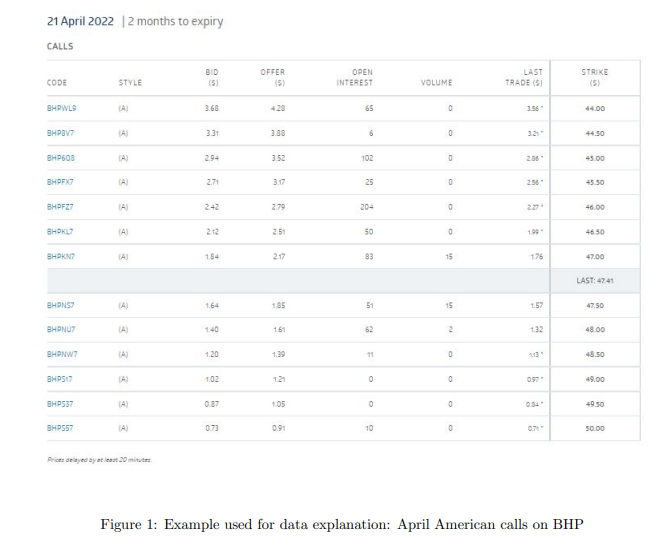662x548 pixels.
Task: Click the STRIKE ($) column header
Action: (x=595, y=78)
